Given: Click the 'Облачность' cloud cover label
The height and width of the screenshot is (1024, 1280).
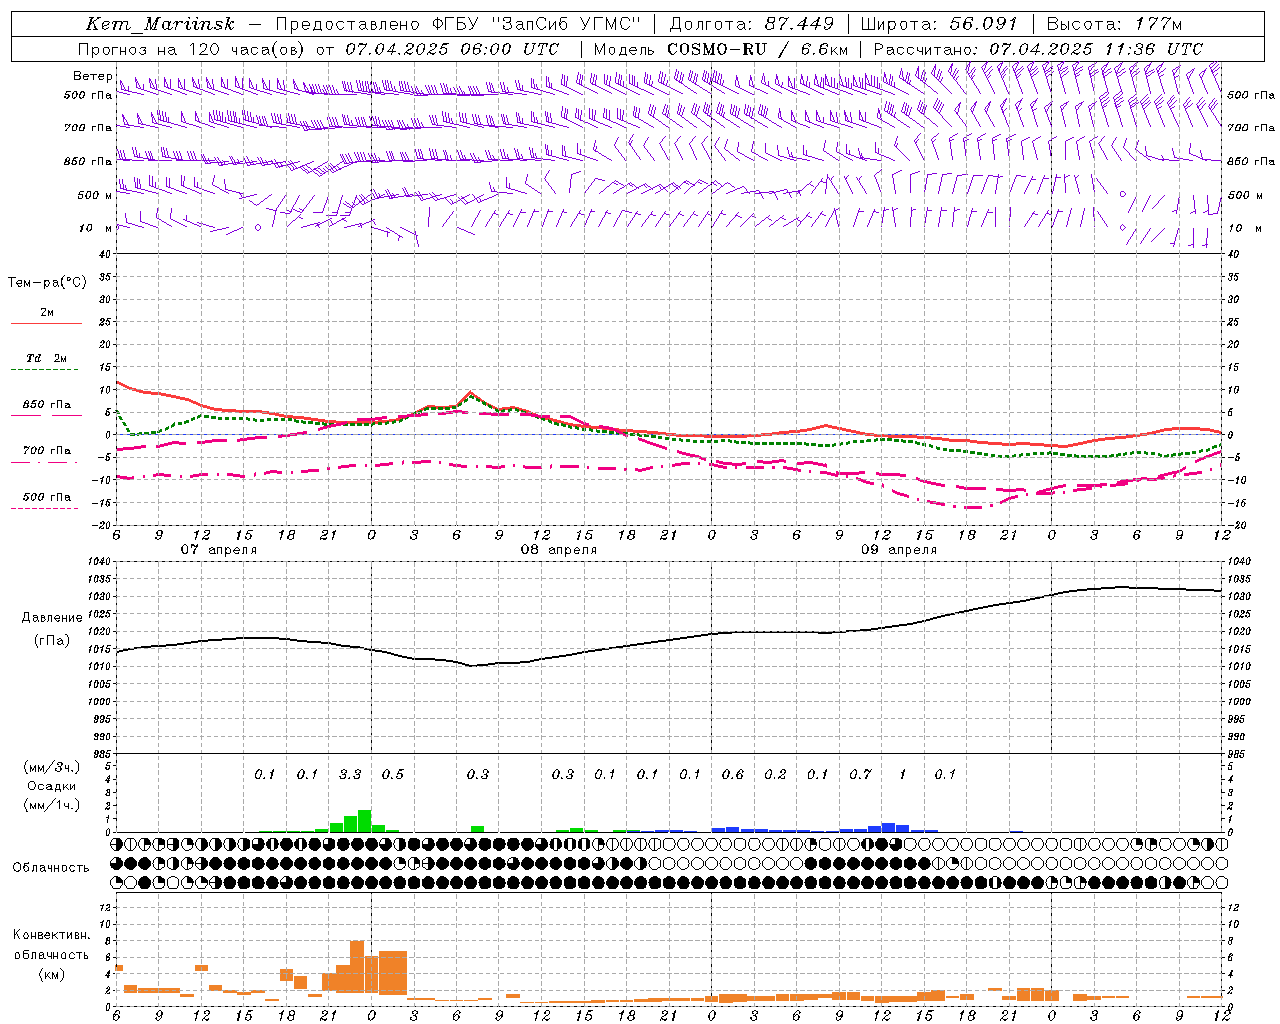Looking at the screenshot, I should click(x=51, y=868).
